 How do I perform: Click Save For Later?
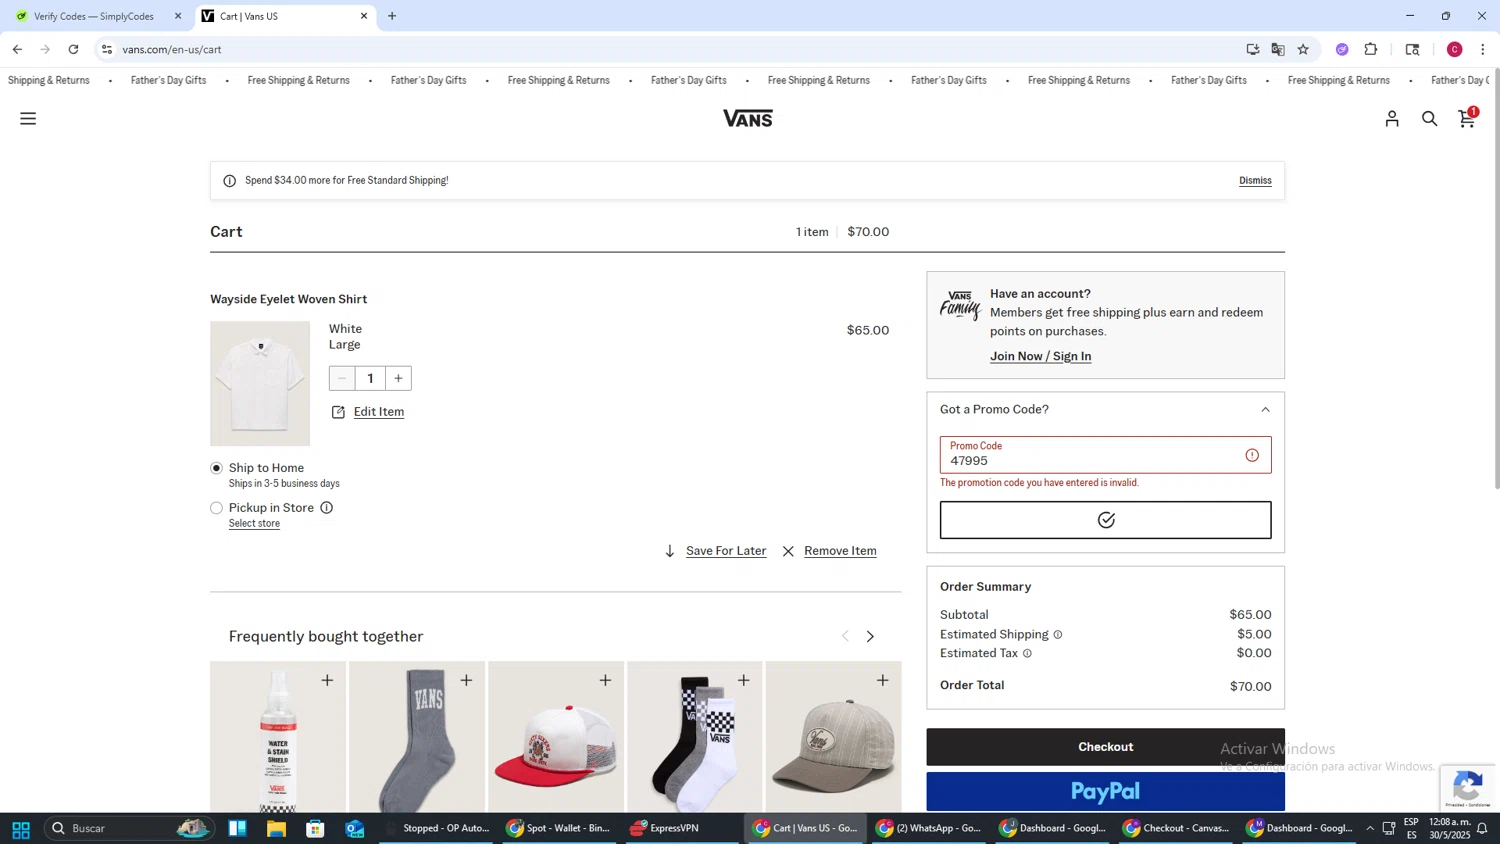(x=726, y=551)
